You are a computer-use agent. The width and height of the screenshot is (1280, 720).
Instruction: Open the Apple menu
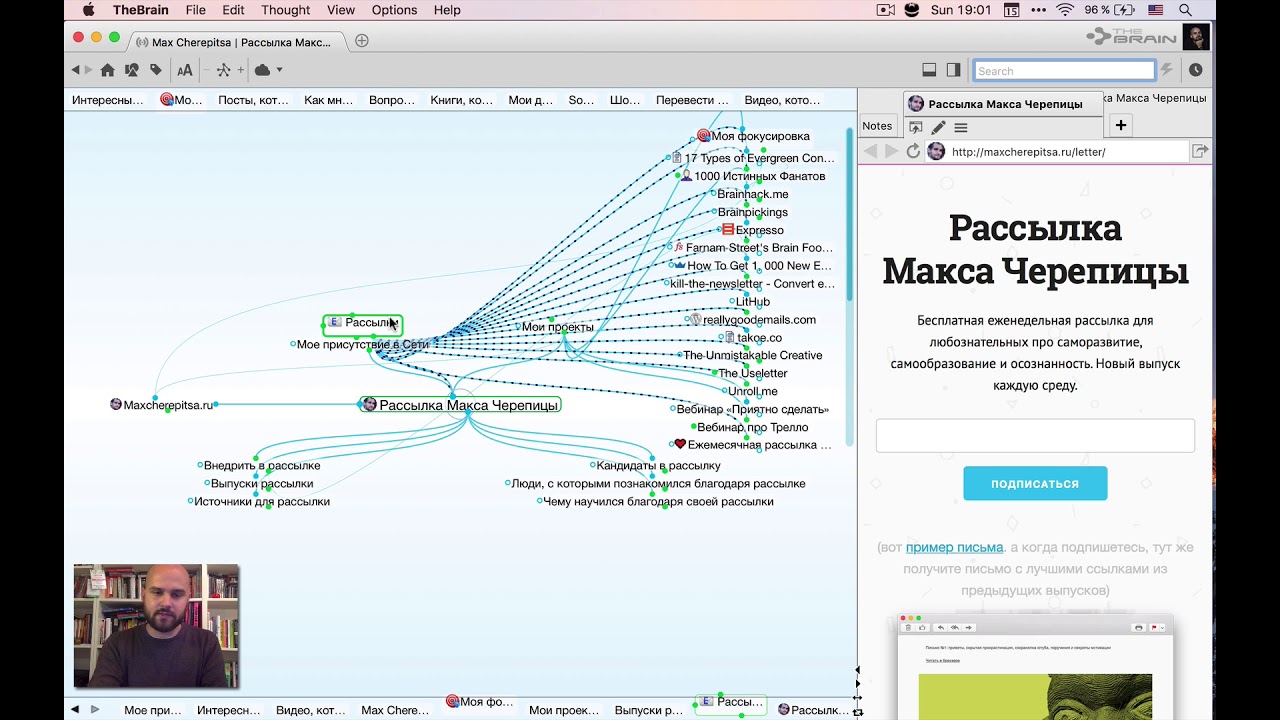click(x=88, y=10)
